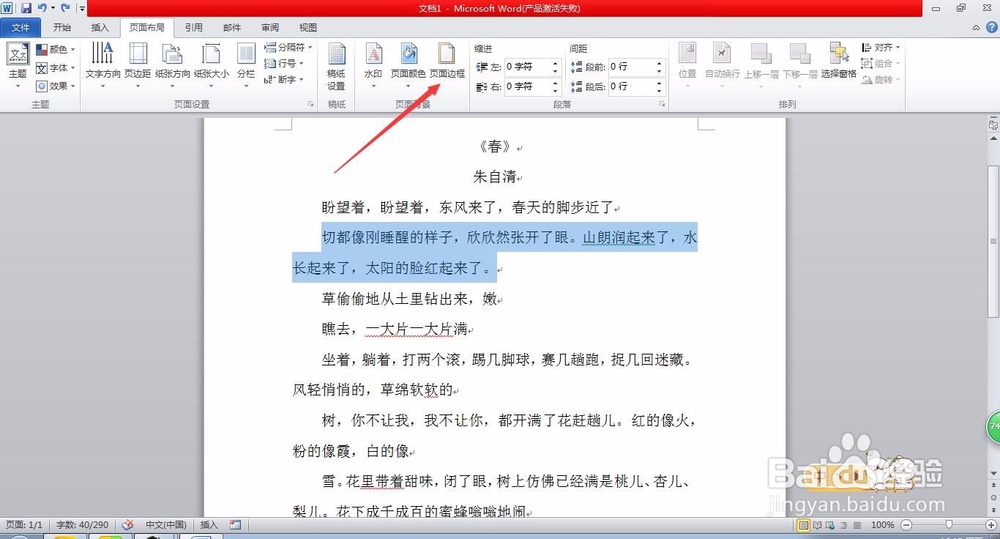Image resolution: width=1000 pixels, height=539 pixels.
Task: Open the Customize Quick Access Toolbar arrow
Action: (x=82, y=9)
